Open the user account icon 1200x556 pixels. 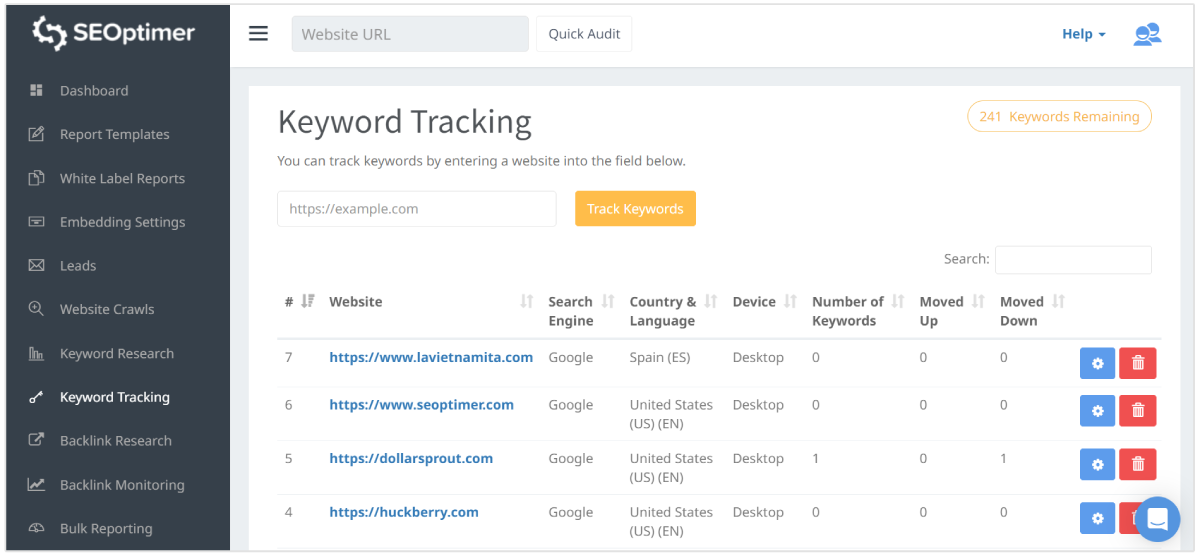click(x=1146, y=35)
